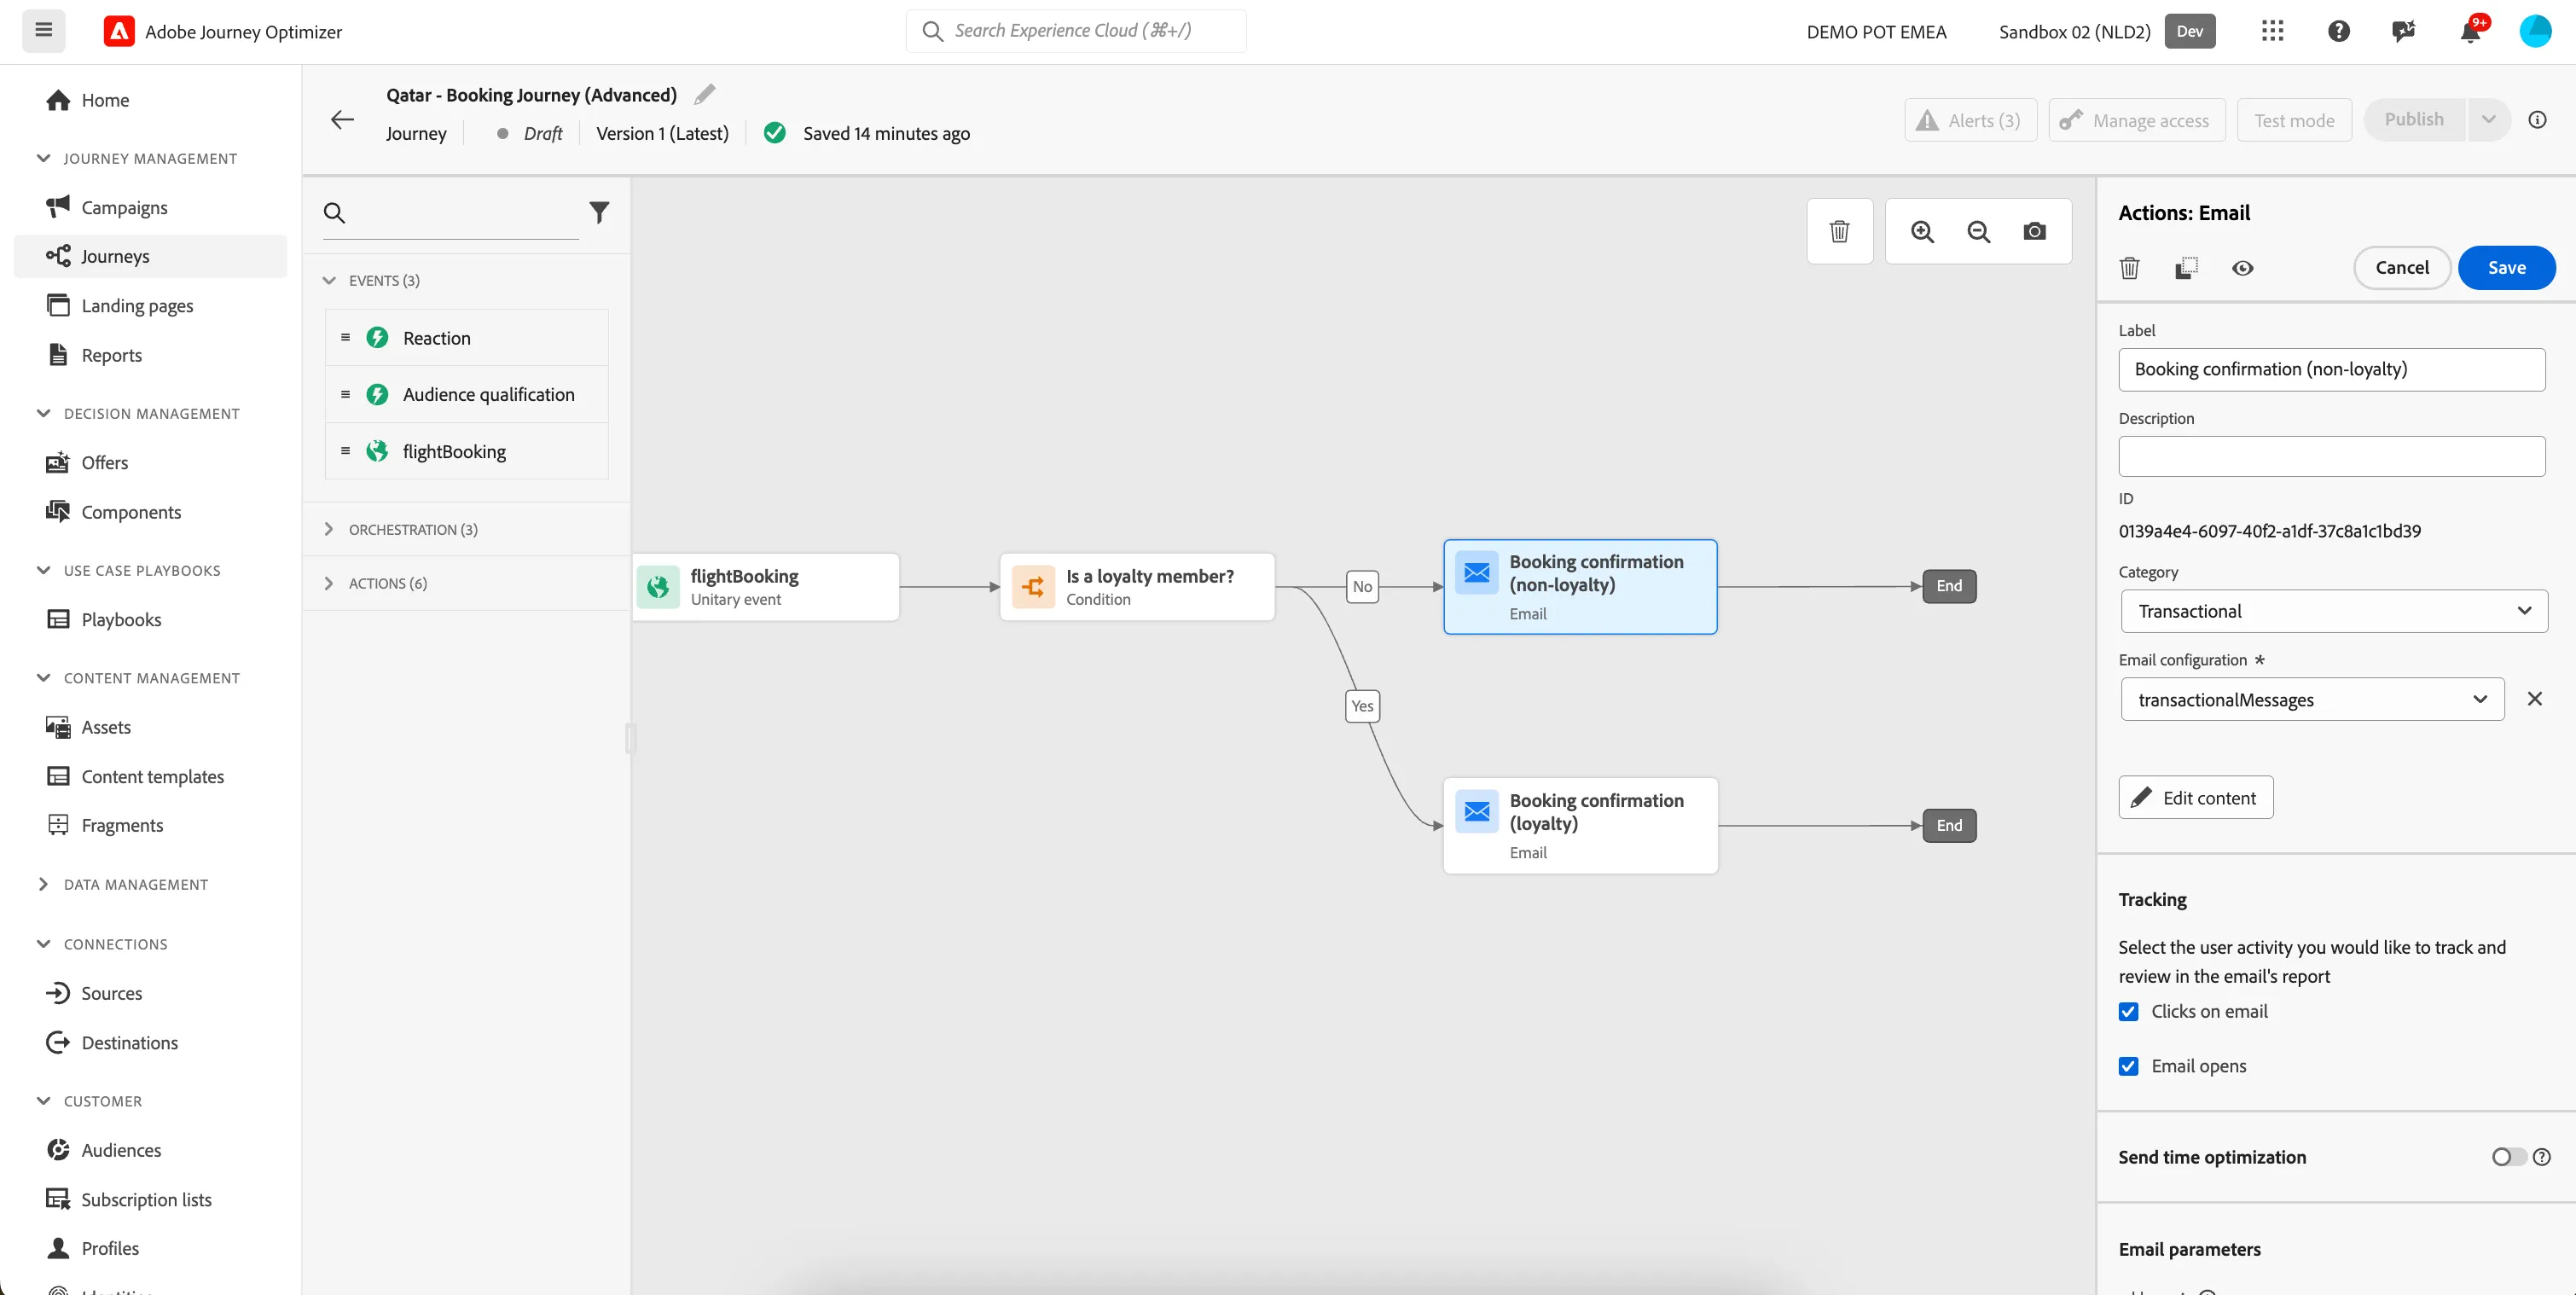Zoom in on the journey canvas
2576x1295 pixels.
click(x=1922, y=231)
